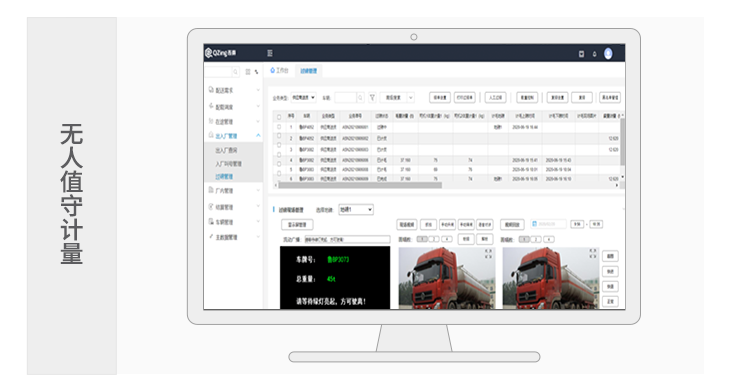
Task: Open second submenu item under 出入厂管理
Action: pos(228,164)
